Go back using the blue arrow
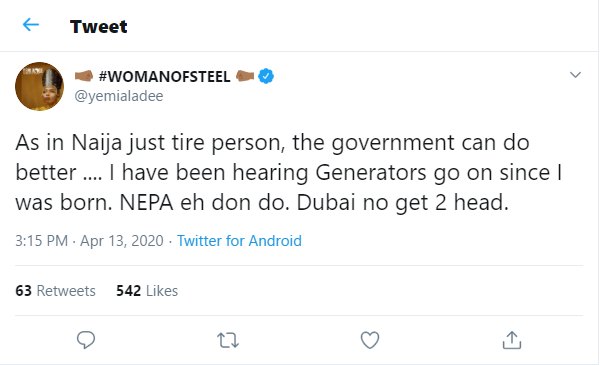Screen dimensions: 600x365 click(31, 25)
